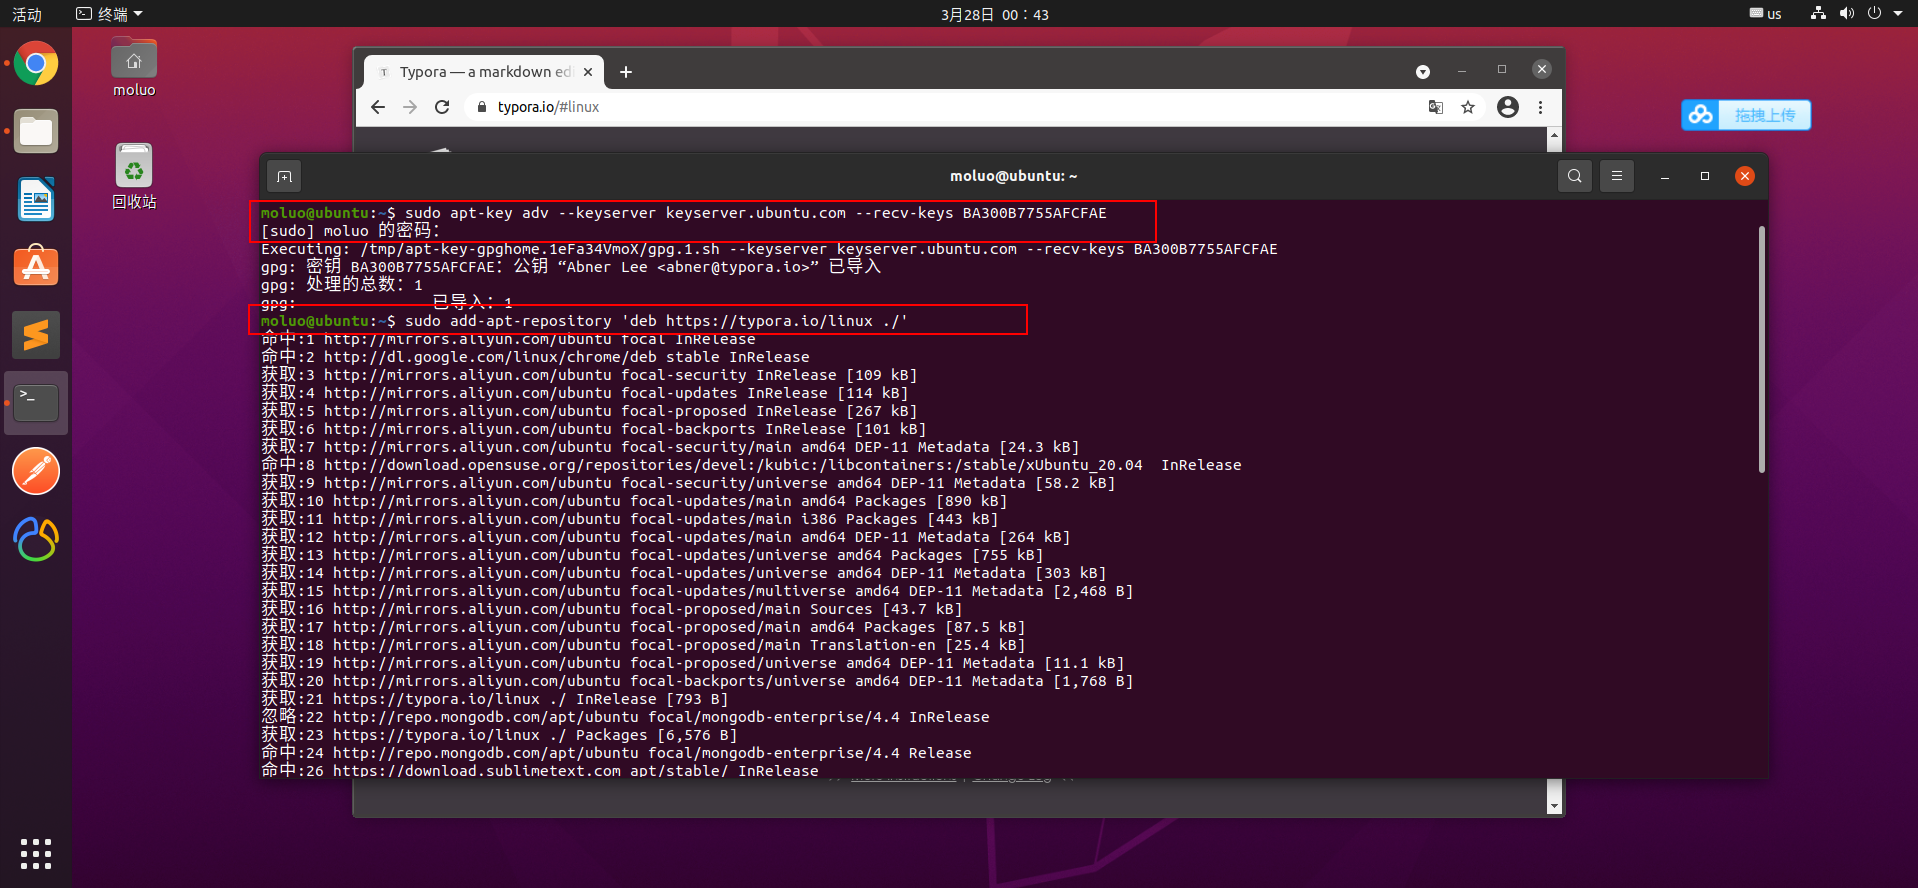Bookmark this page with the star icon
This screenshot has width=1918, height=888.
point(1468,107)
